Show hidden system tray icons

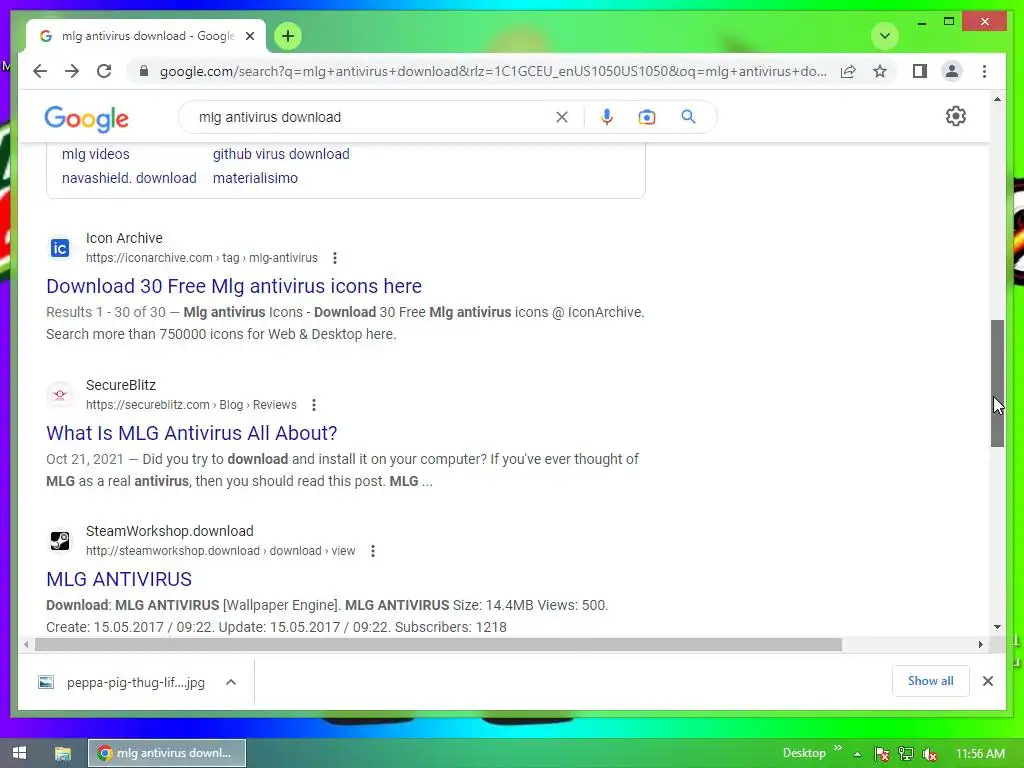857,754
